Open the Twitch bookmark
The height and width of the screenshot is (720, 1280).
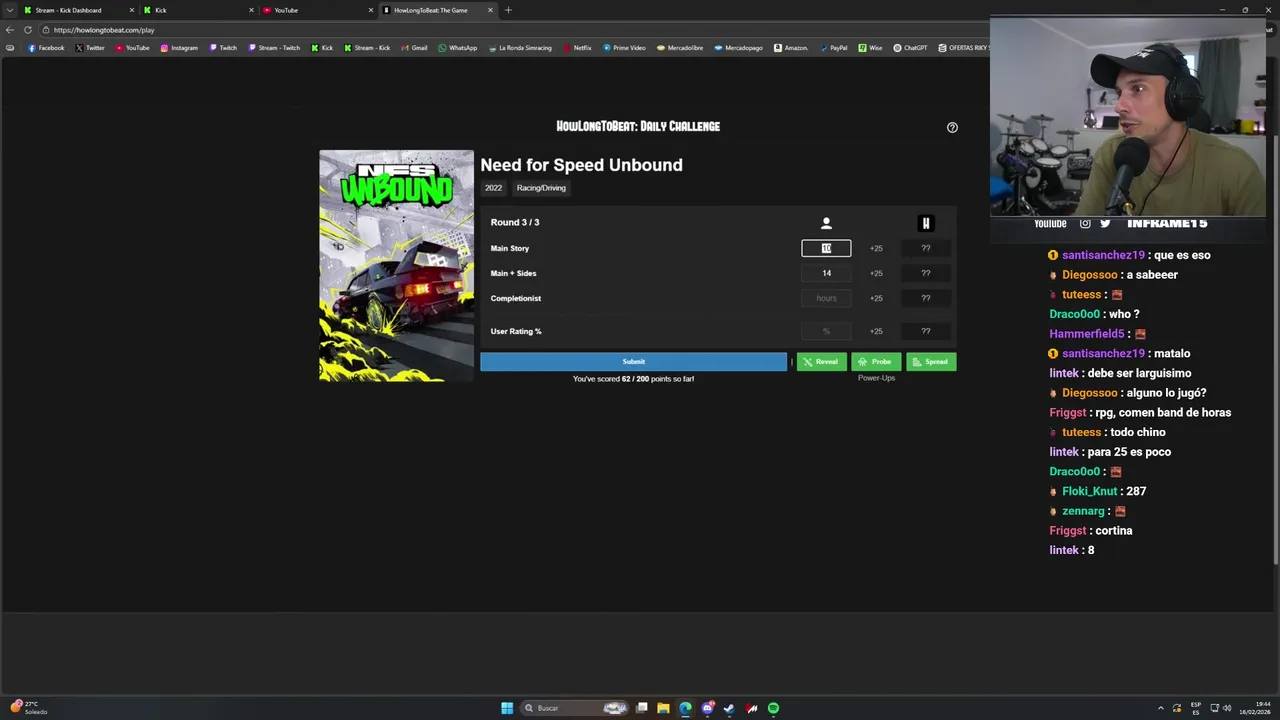[x=223, y=48]
